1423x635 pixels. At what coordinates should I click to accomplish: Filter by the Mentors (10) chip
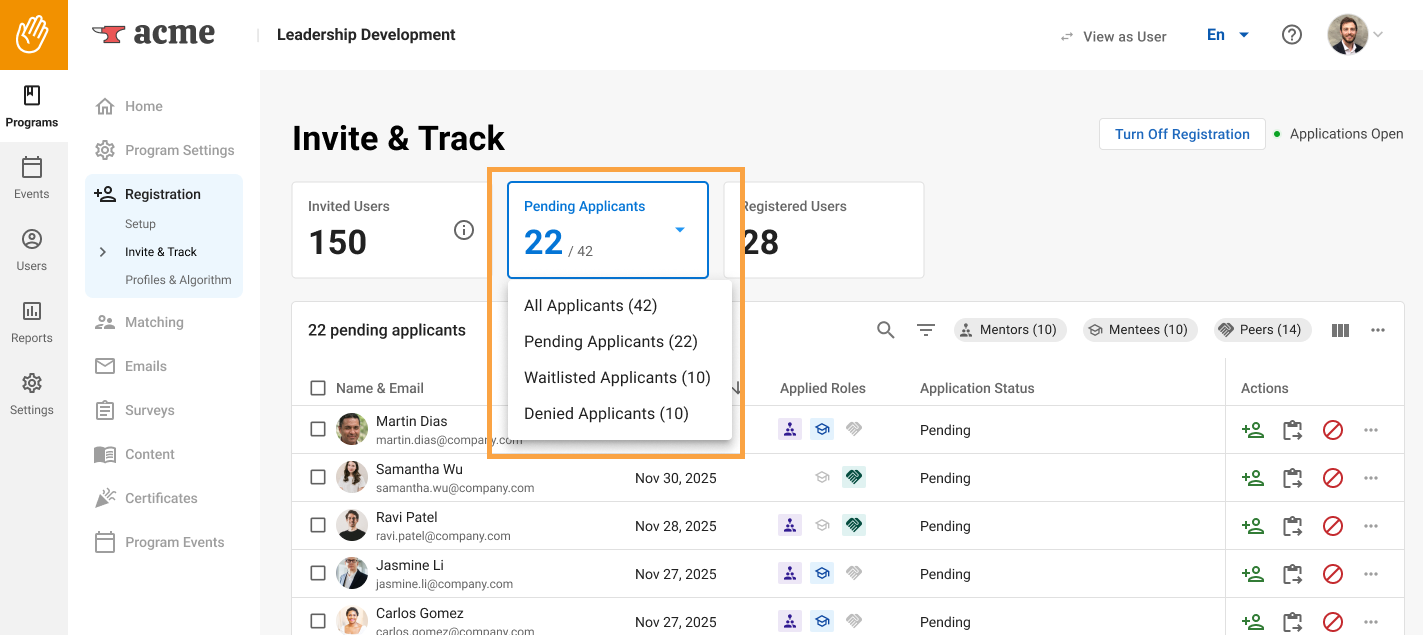(1010, 330)
